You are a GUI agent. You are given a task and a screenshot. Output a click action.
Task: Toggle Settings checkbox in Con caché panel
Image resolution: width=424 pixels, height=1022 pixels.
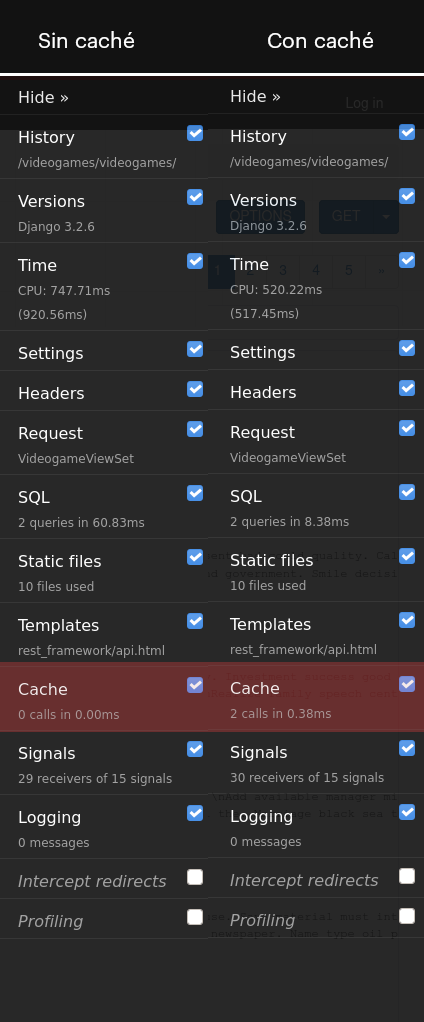(407, 348)
